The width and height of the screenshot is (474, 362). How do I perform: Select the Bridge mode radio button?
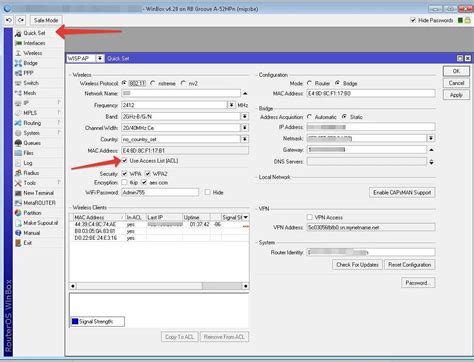338,83
